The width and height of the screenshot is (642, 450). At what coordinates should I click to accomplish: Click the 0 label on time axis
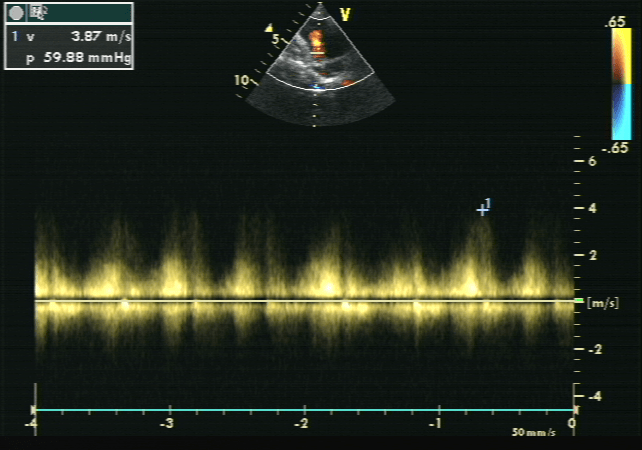pyautogui.click(x=572, y=423)
